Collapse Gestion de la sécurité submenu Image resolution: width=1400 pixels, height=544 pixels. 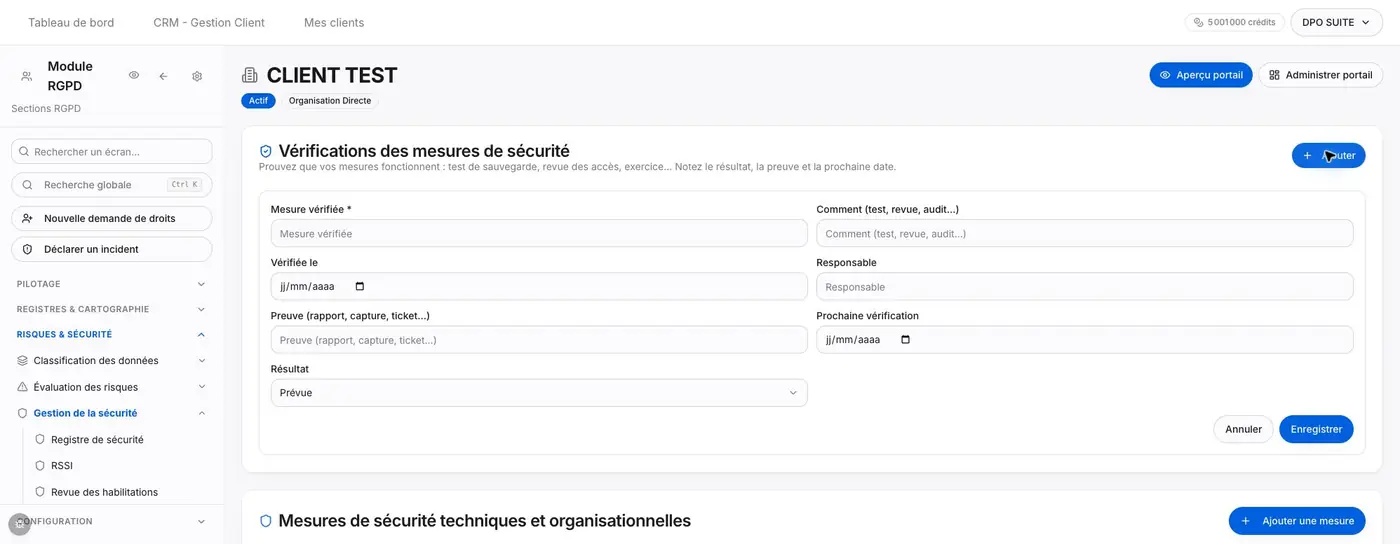pyautogui.click(x=201, y=413)
